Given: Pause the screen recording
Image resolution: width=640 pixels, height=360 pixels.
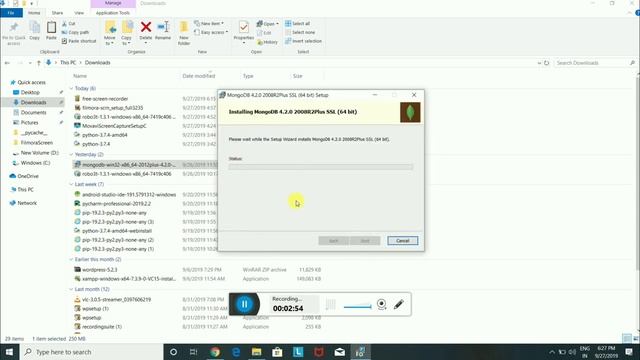Looking at the screenshot, I should pos(244,304).
